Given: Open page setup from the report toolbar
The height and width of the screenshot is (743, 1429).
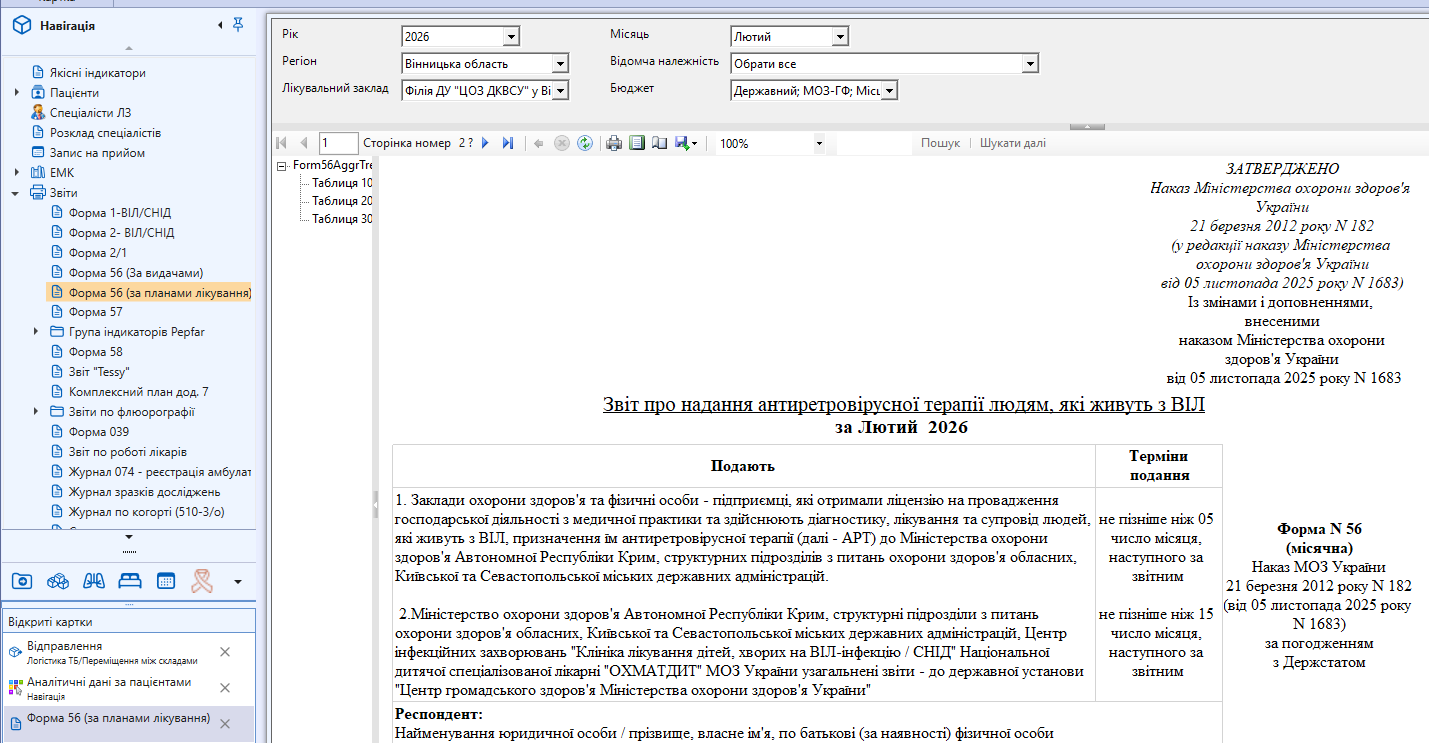Looking at the screenshot, I should (659, 143).
